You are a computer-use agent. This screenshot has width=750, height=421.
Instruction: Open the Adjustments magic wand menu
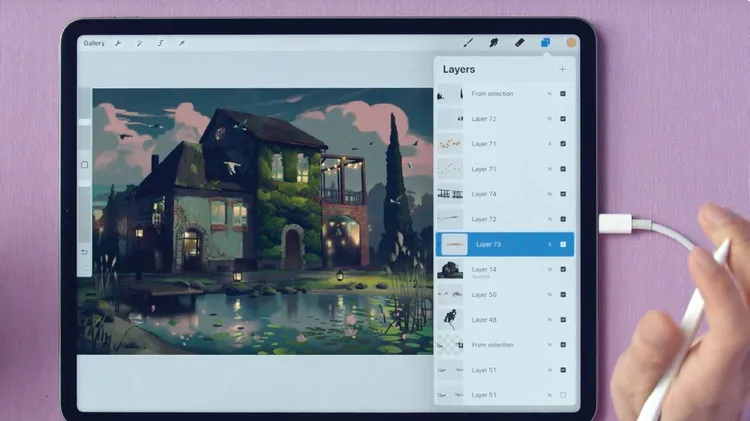coord(139,44)
